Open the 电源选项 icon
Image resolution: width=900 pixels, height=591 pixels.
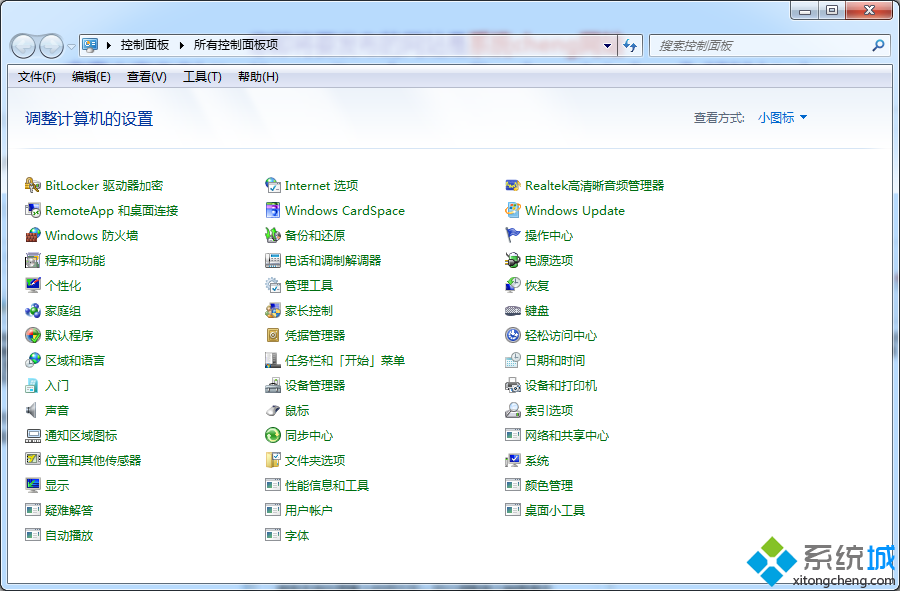[513, 260]
